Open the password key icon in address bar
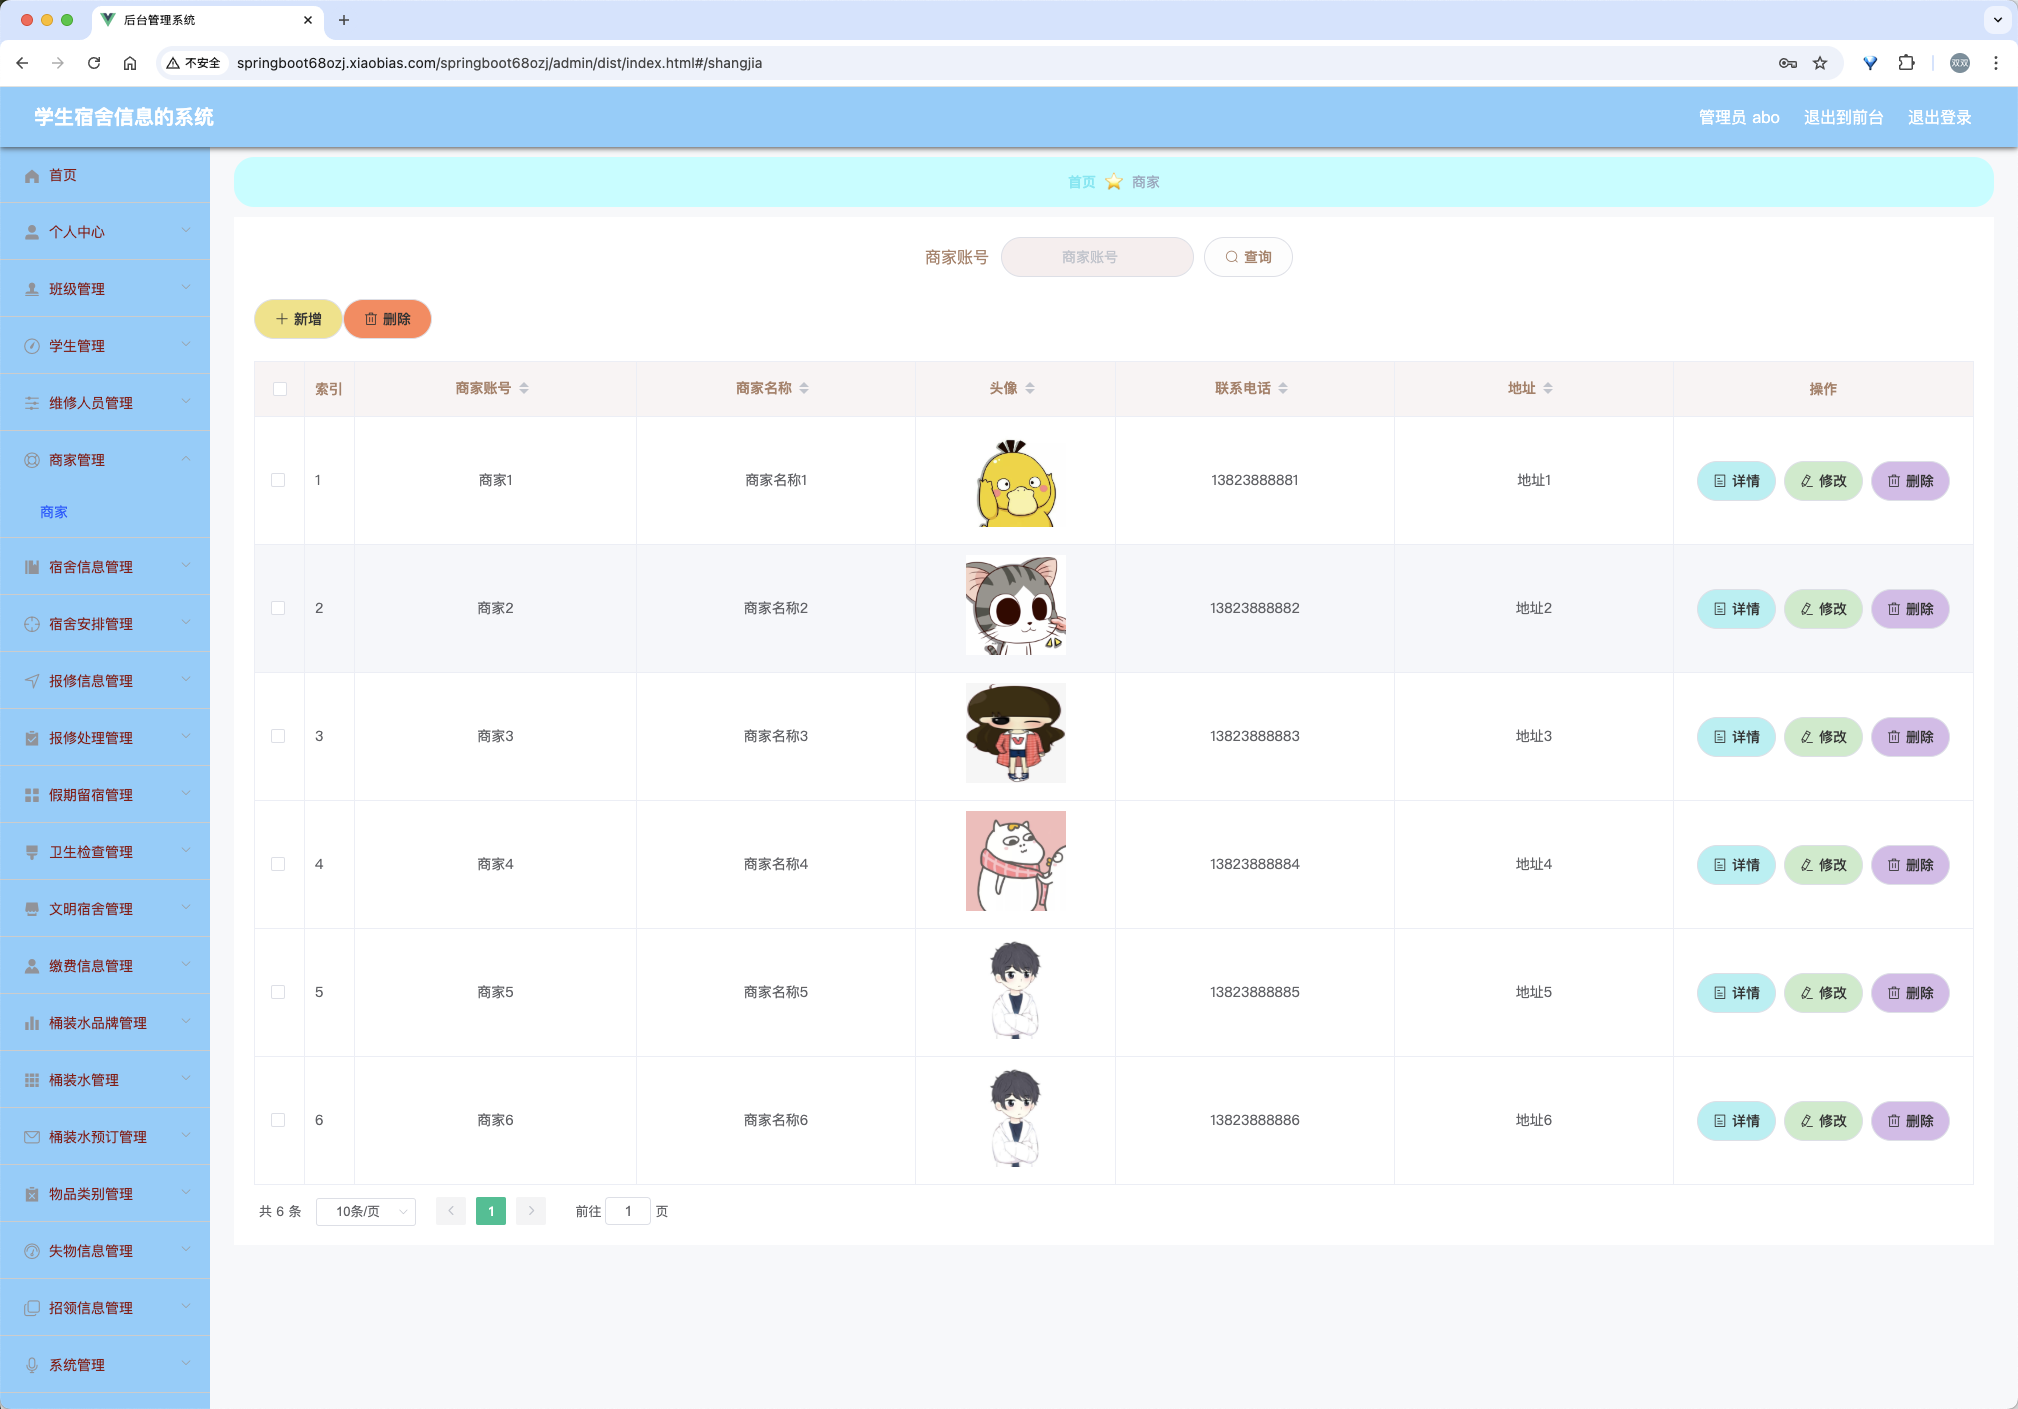 pos(1788,63)
